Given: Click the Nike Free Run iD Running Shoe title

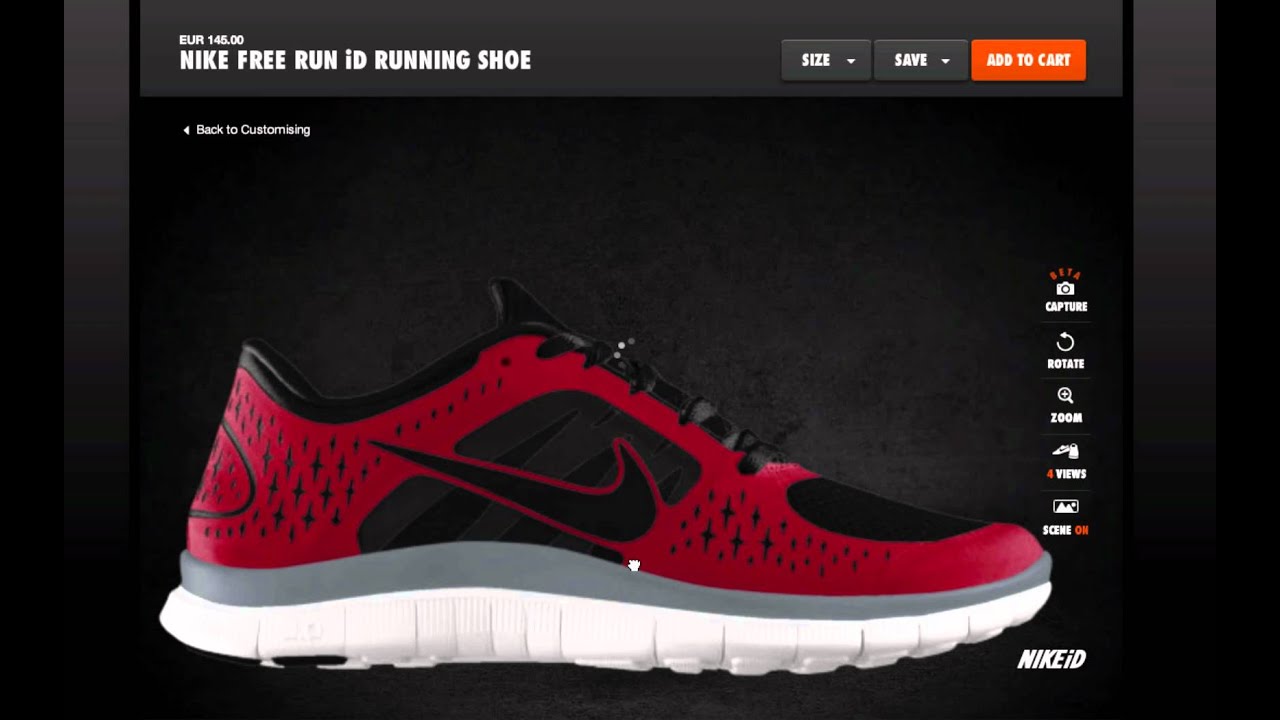Looking at the screenshot, I should tap(355, 60).
